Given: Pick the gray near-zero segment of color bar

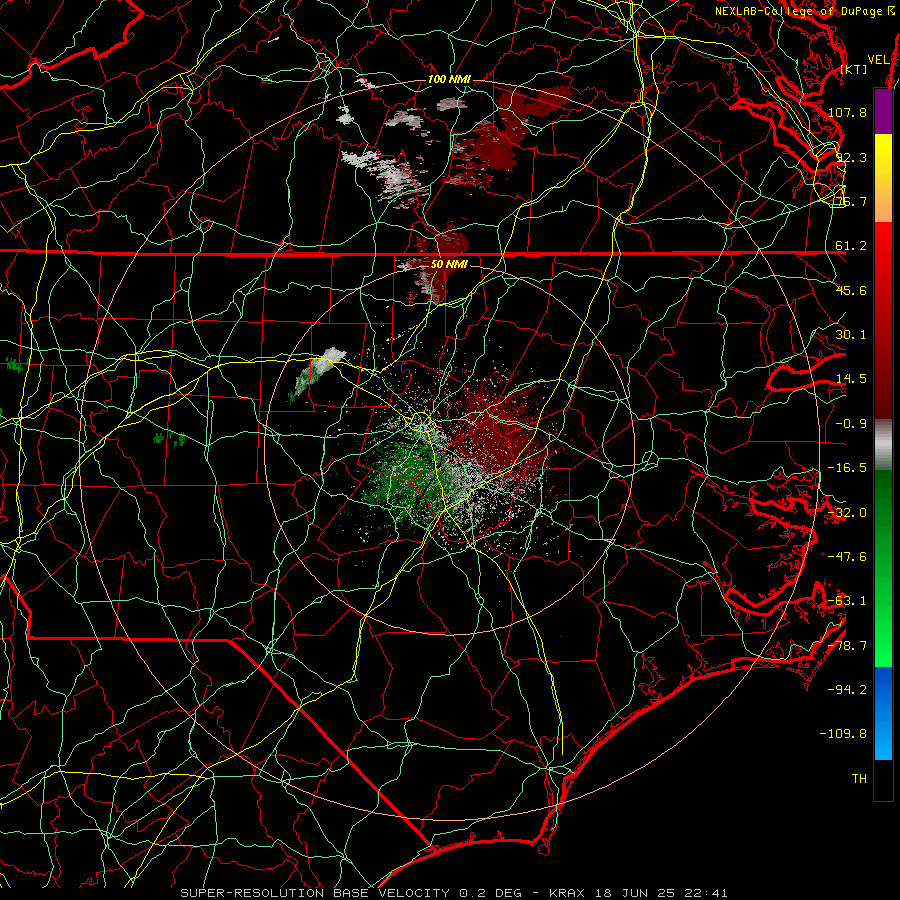Looking at the screenshot, I should (x=883, y=445).
